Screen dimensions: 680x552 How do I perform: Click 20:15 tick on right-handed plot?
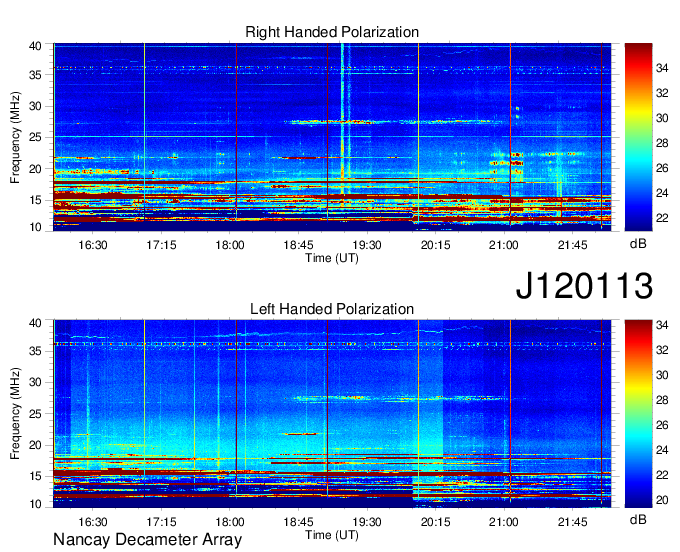(435, 245)
